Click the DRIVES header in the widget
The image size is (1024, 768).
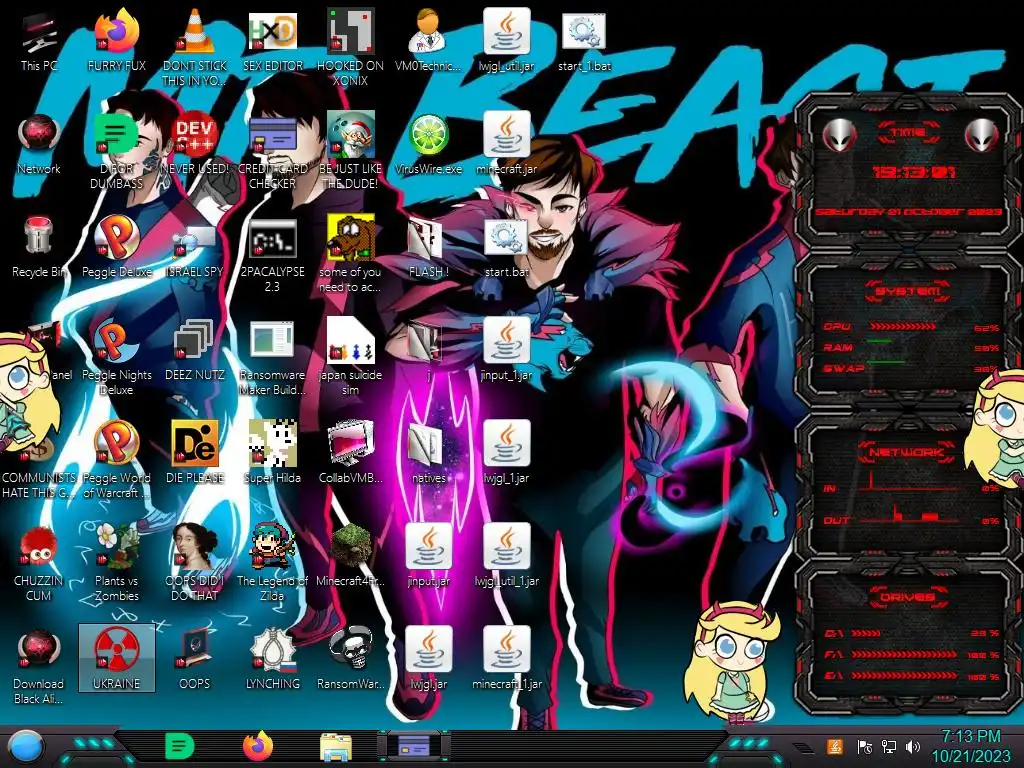point(906,597)
